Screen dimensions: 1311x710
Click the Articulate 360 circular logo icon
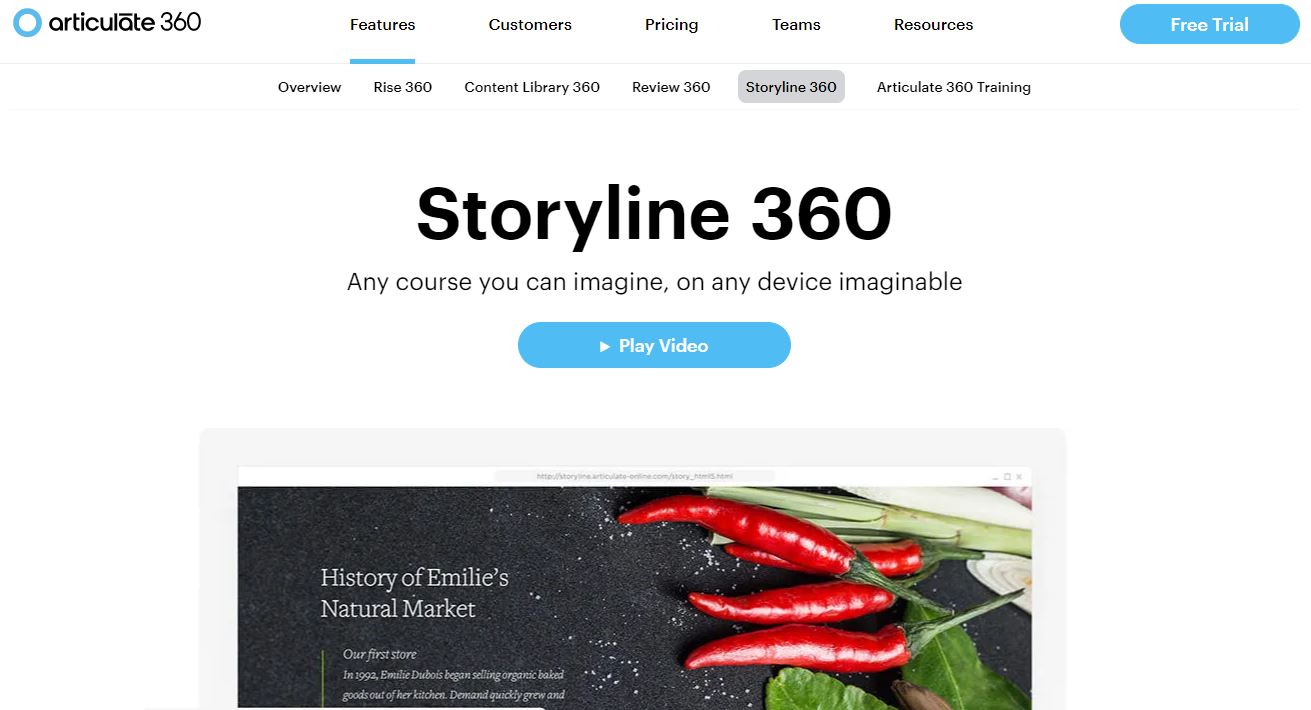coord(27,22)
